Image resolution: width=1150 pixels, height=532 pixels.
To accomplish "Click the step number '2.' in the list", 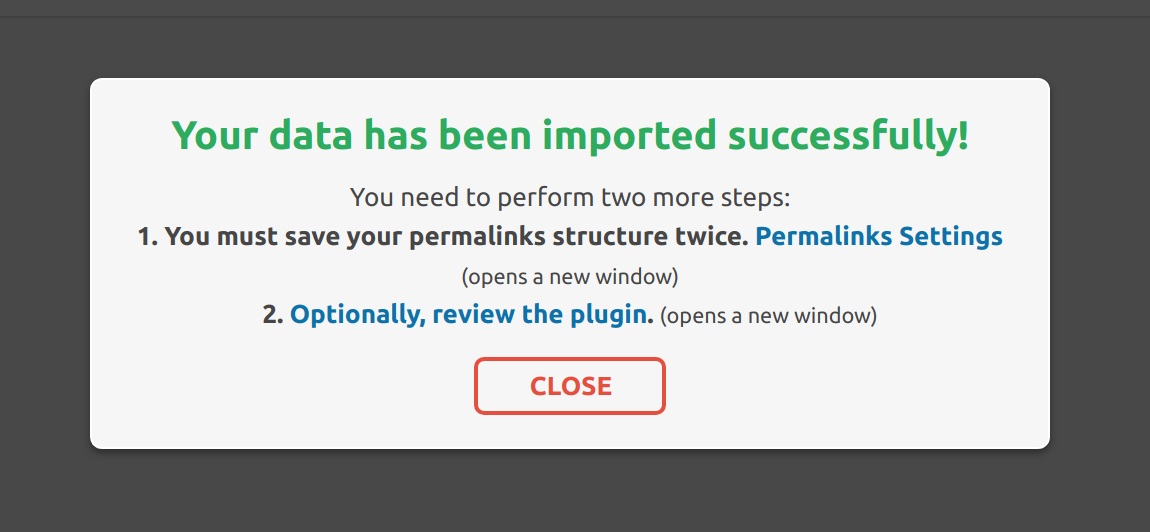I will point(273,315).
